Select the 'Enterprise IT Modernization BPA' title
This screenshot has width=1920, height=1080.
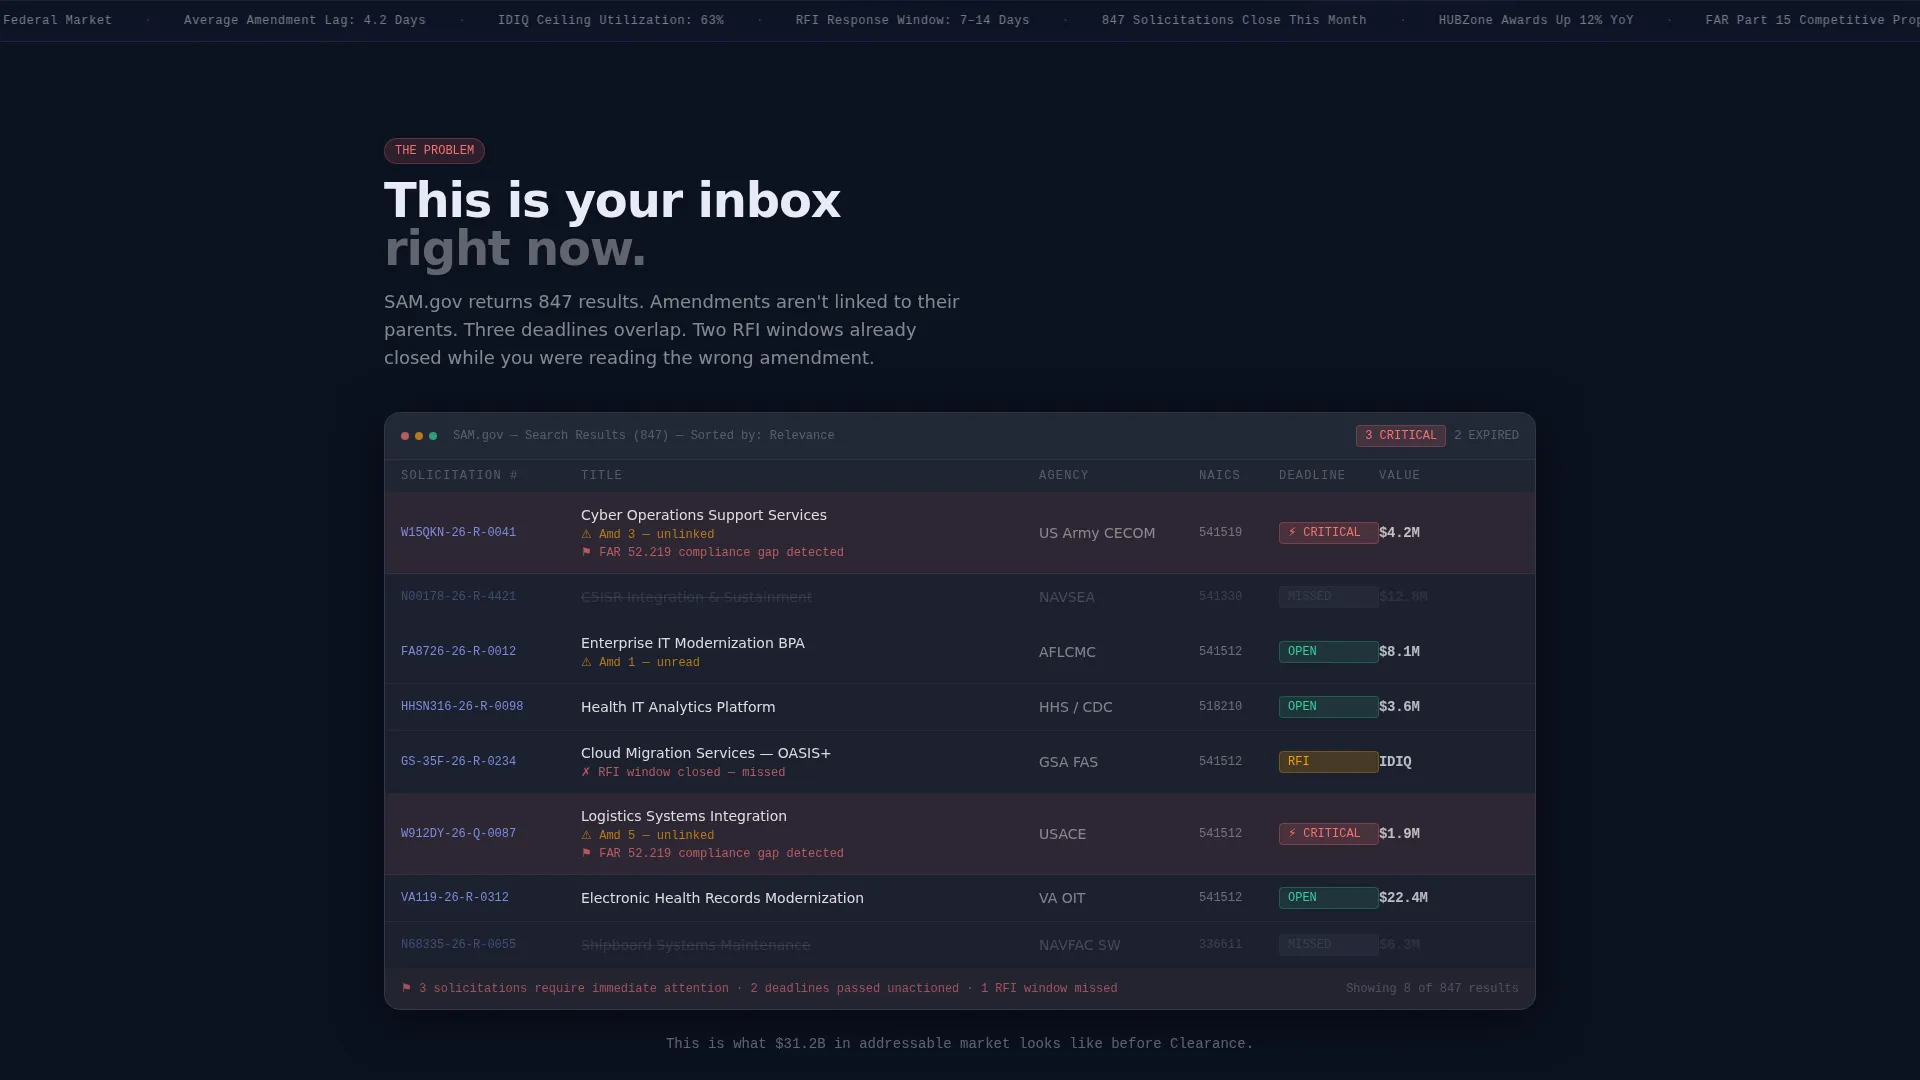[693, 643]
